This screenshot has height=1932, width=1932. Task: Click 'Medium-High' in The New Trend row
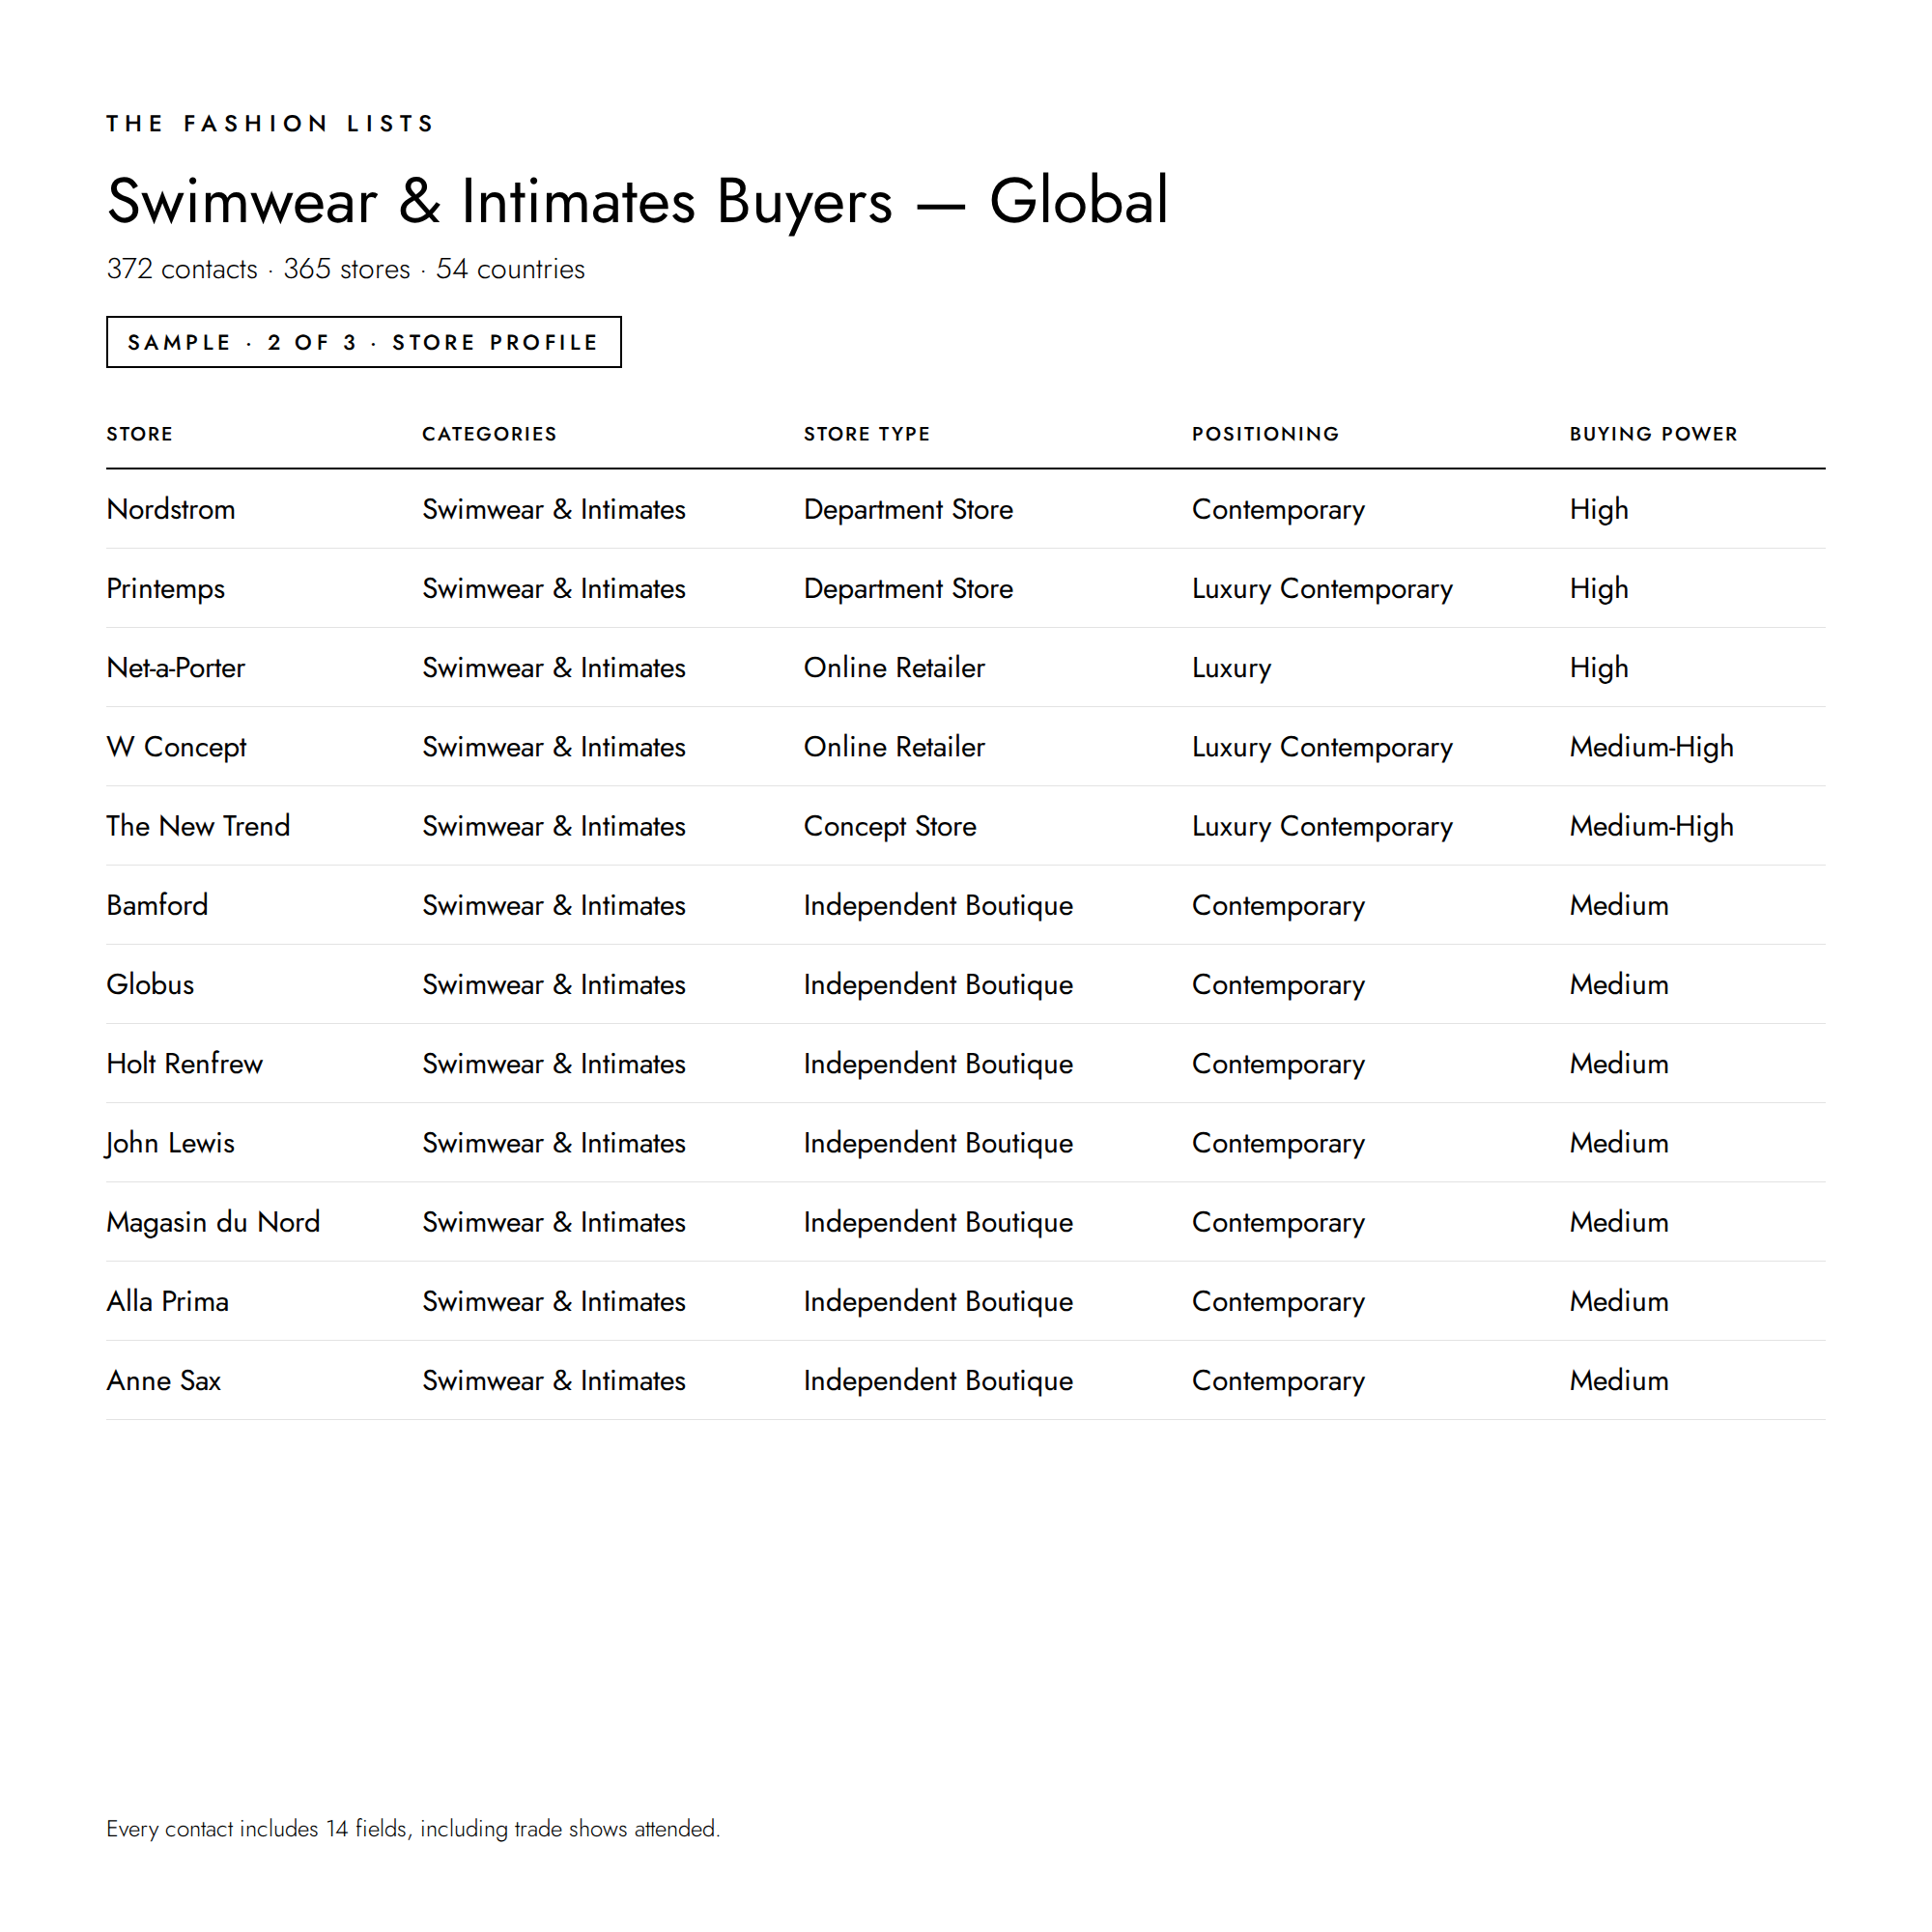point(1651,826)
